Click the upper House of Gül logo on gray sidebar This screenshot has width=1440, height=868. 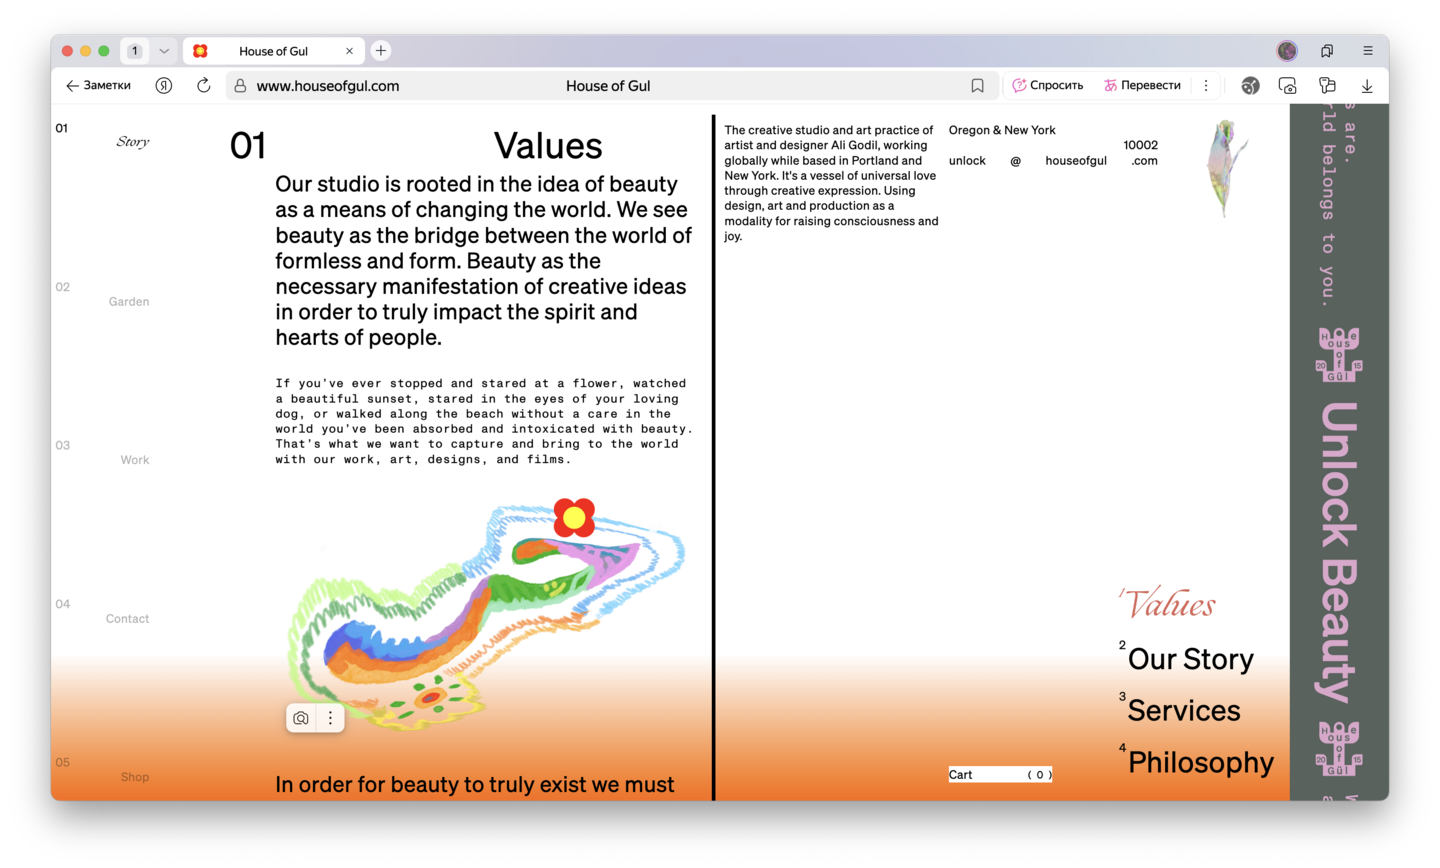pos(1339,354)
